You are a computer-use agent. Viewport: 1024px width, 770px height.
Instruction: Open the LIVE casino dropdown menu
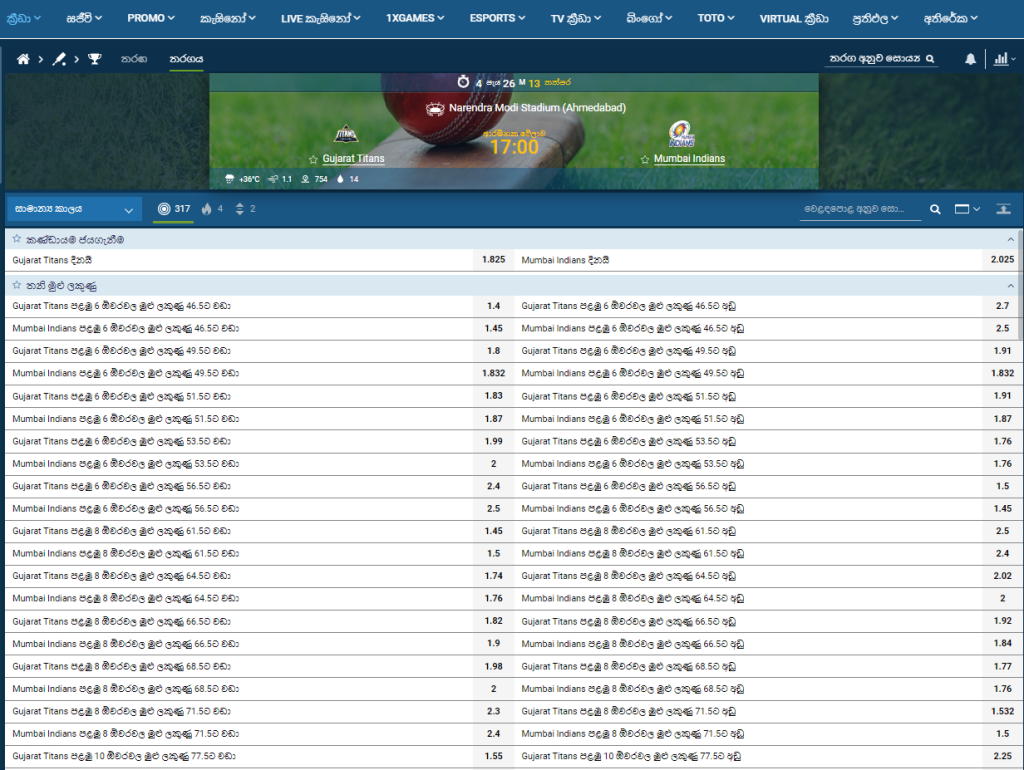click(321, 18)
